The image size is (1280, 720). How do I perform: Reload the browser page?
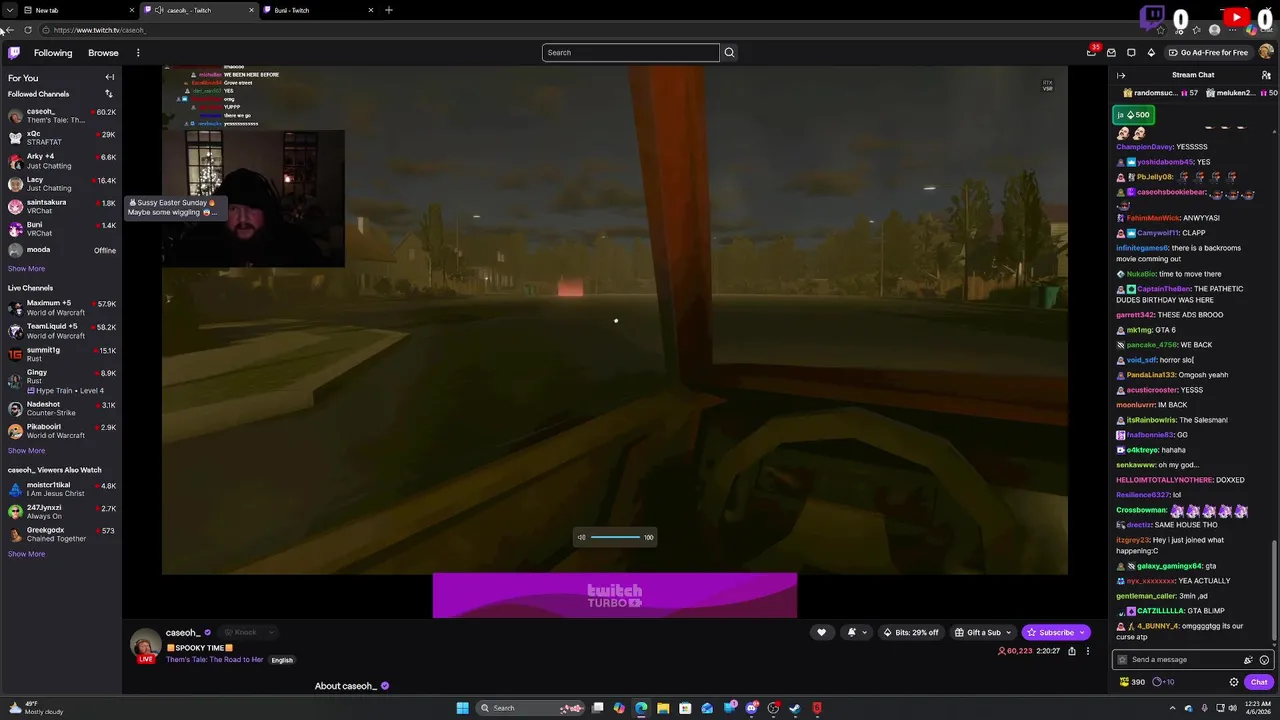click(27, 30)
